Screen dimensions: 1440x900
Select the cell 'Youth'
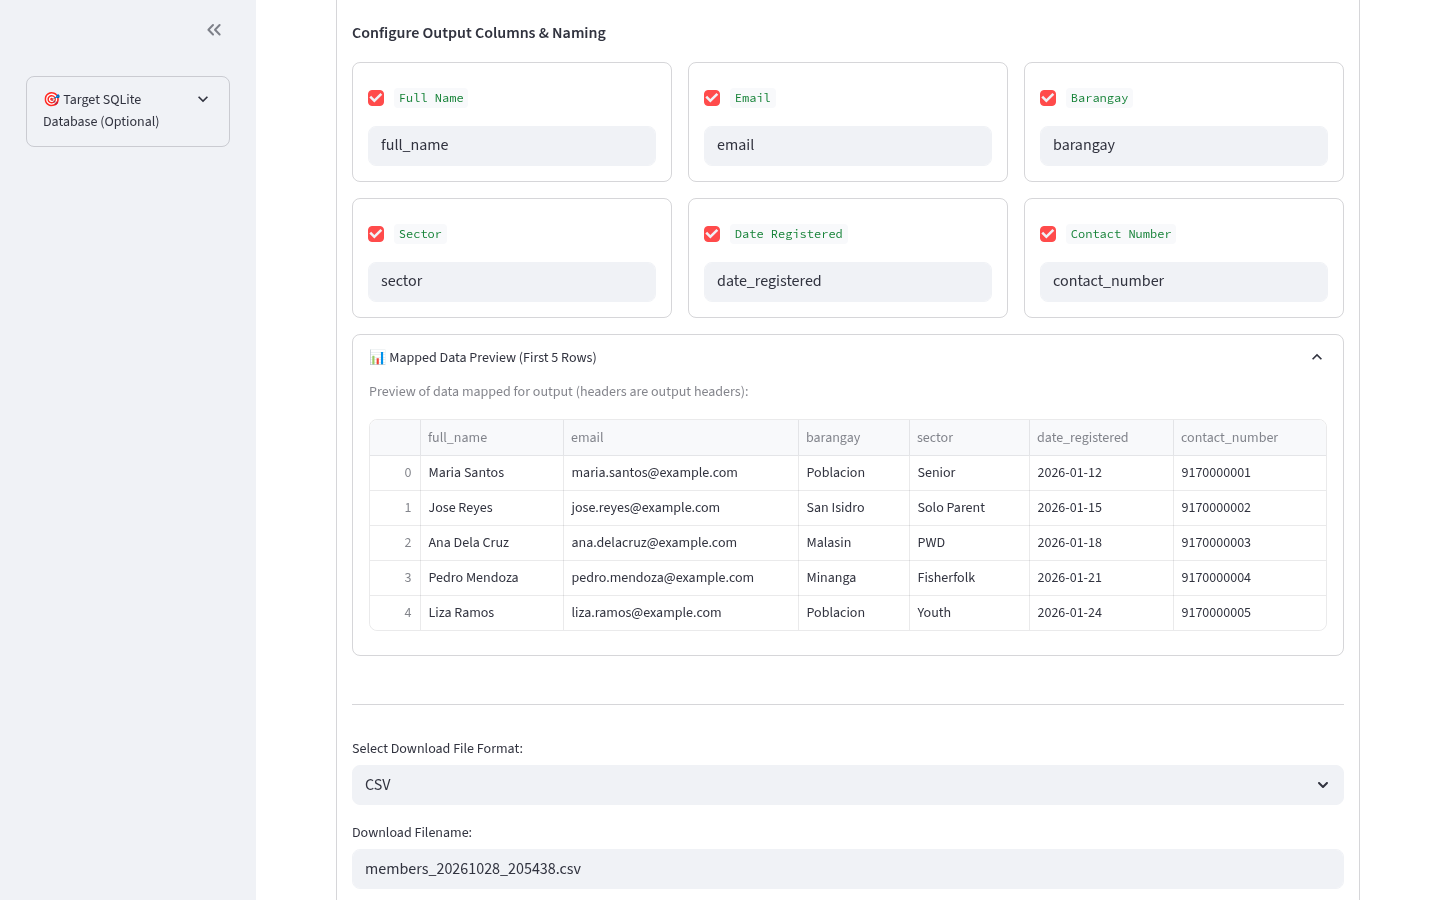click(969, 613)
